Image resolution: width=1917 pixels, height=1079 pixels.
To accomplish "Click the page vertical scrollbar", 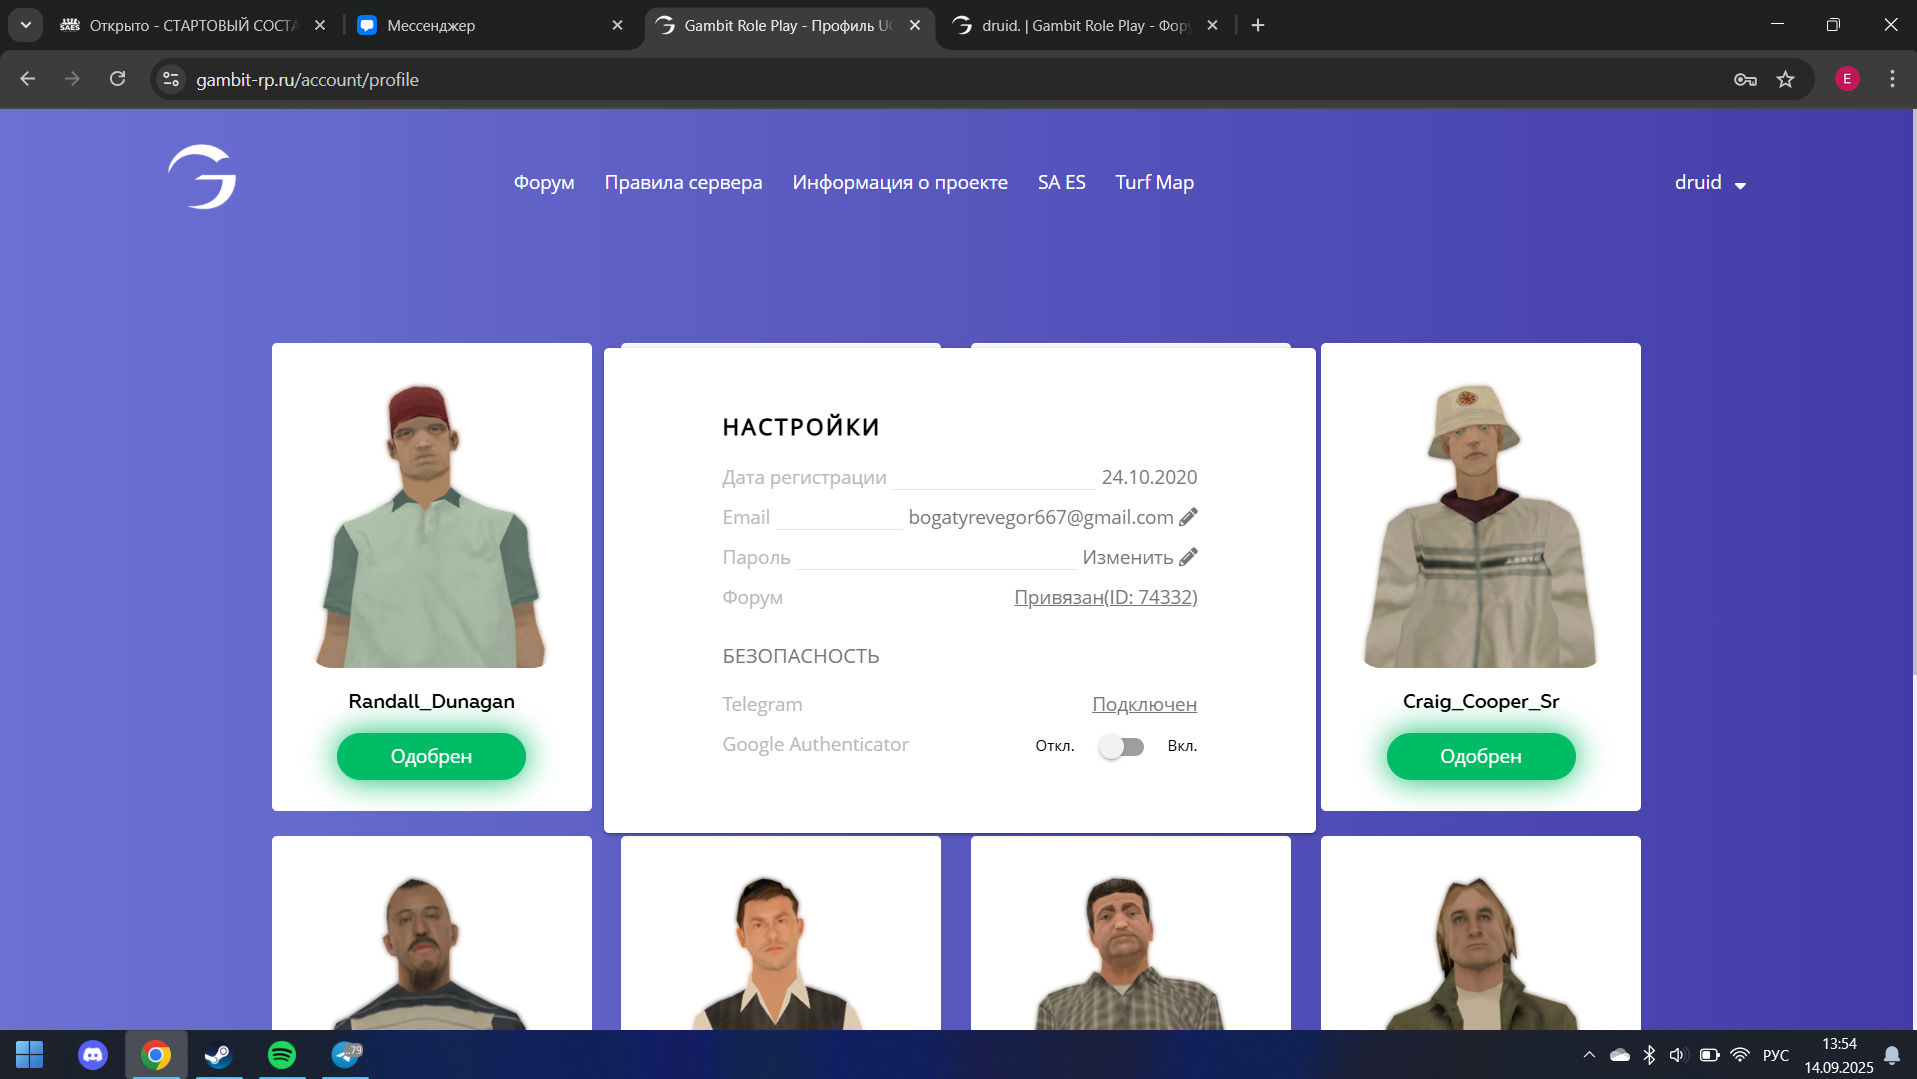I will pos(1913,390).
